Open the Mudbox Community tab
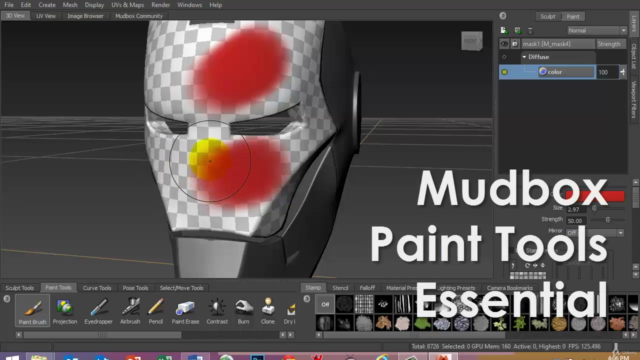640x360 pixels. [139, 16]
